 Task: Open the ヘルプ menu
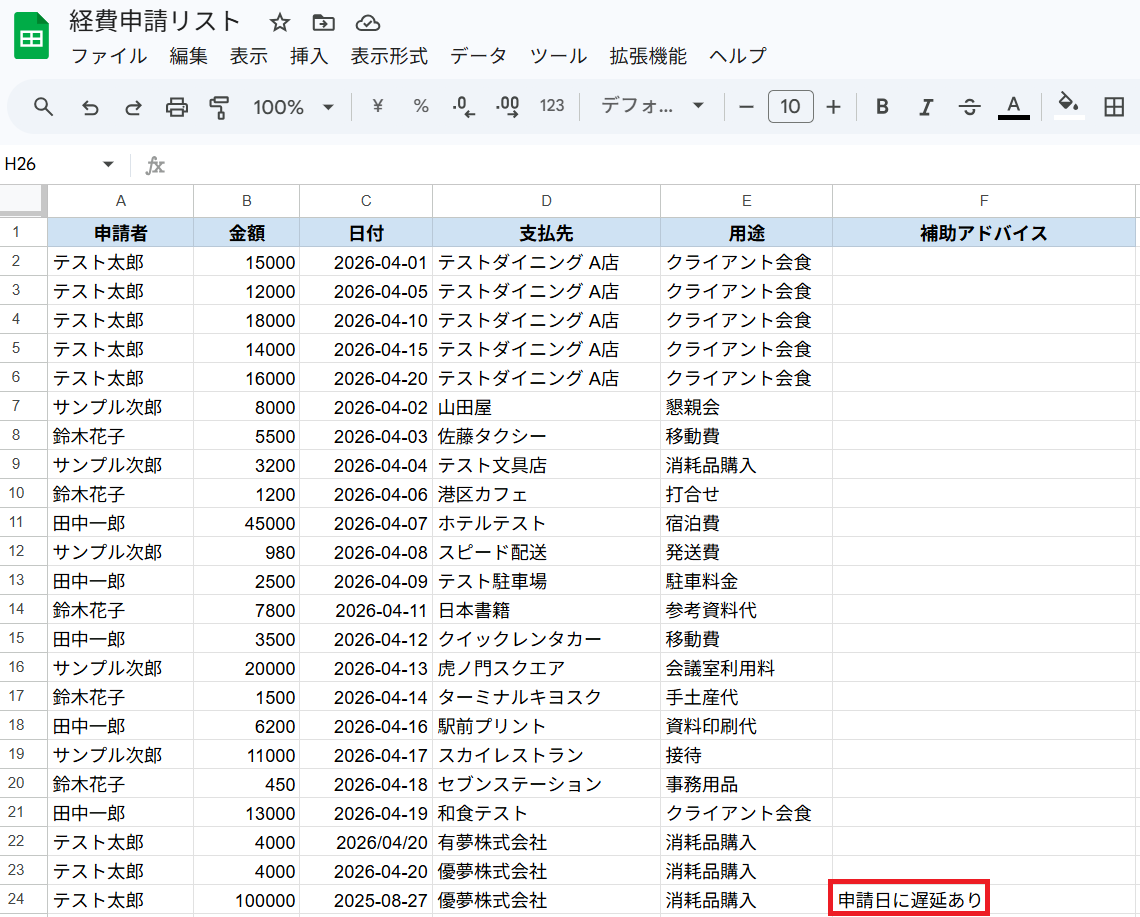737,56
